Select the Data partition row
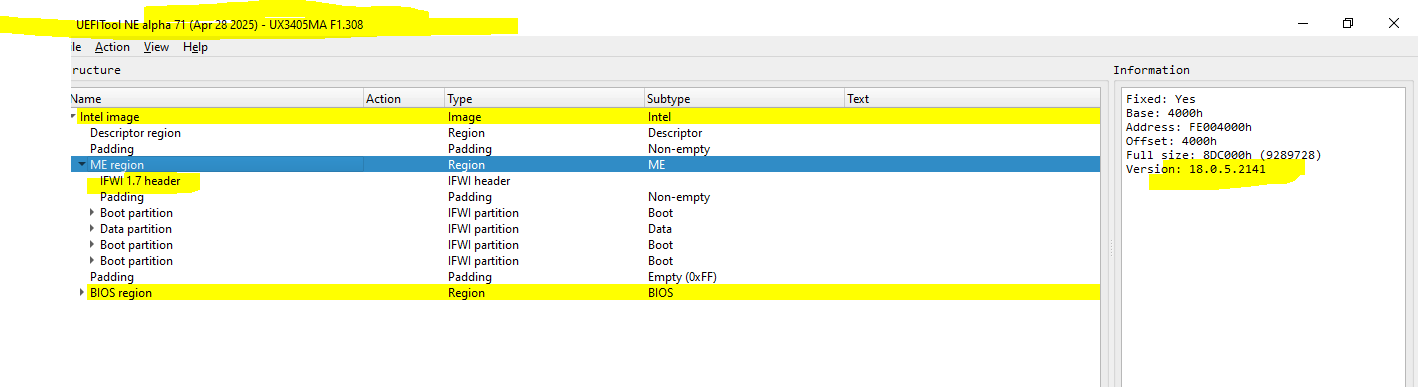 click(x=584, y=229)
